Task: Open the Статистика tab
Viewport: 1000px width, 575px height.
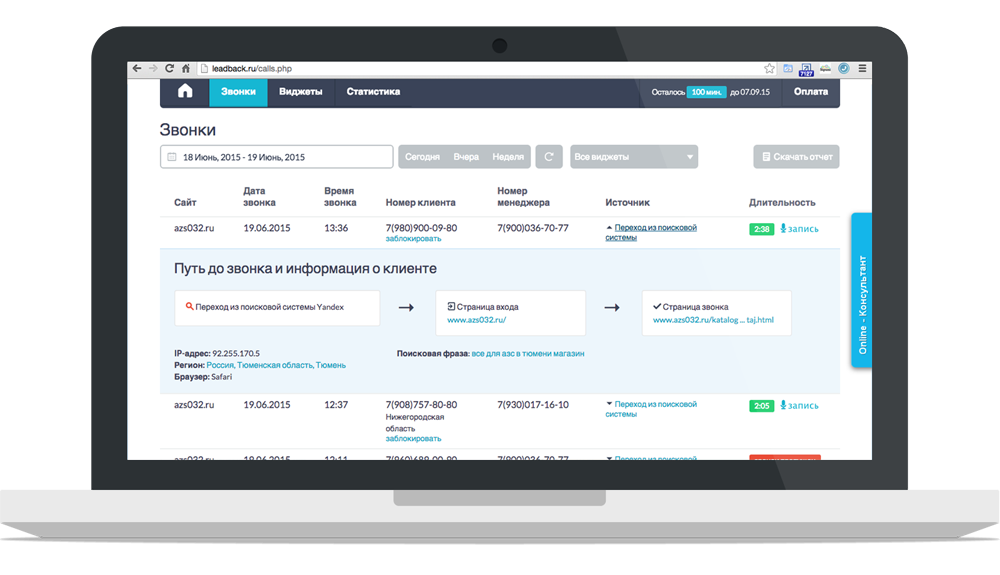Action: click(x=373, y=92)
